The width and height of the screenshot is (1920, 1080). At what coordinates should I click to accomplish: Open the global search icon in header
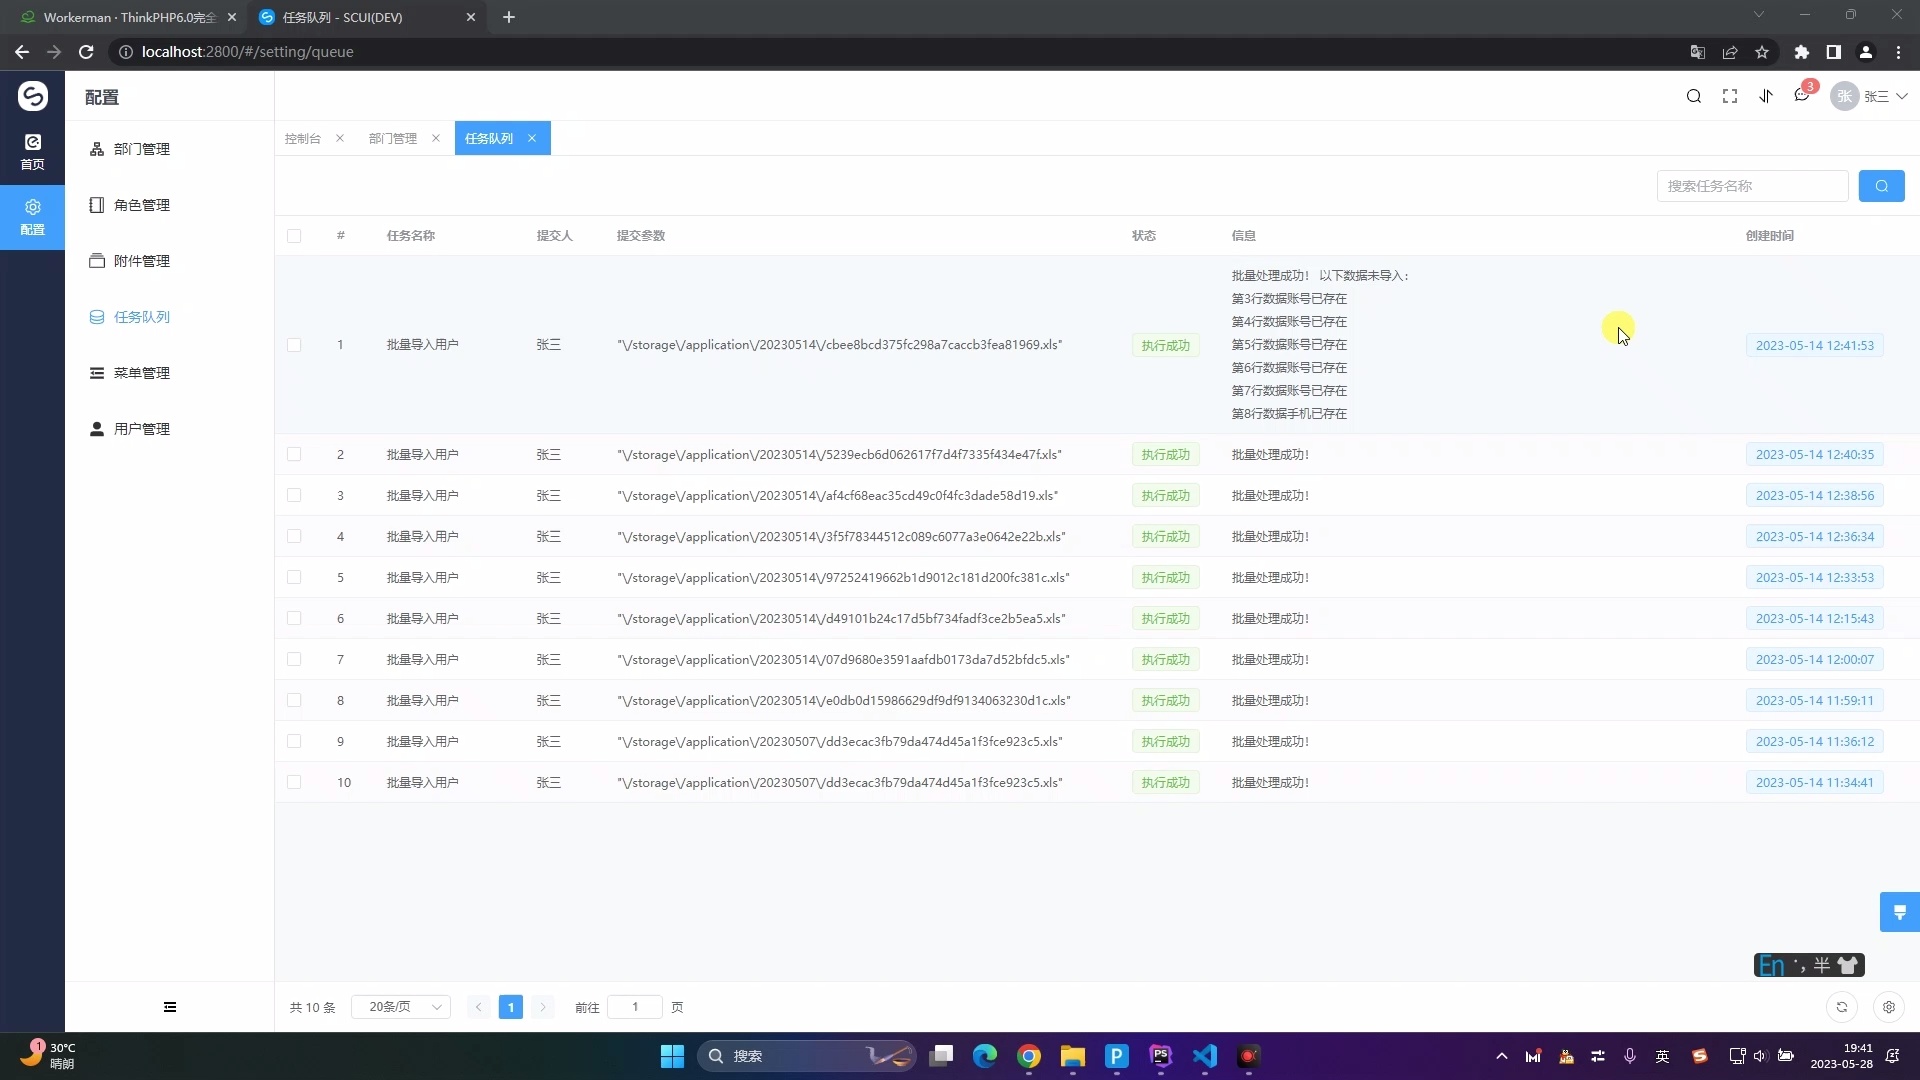pos(1694,96)
